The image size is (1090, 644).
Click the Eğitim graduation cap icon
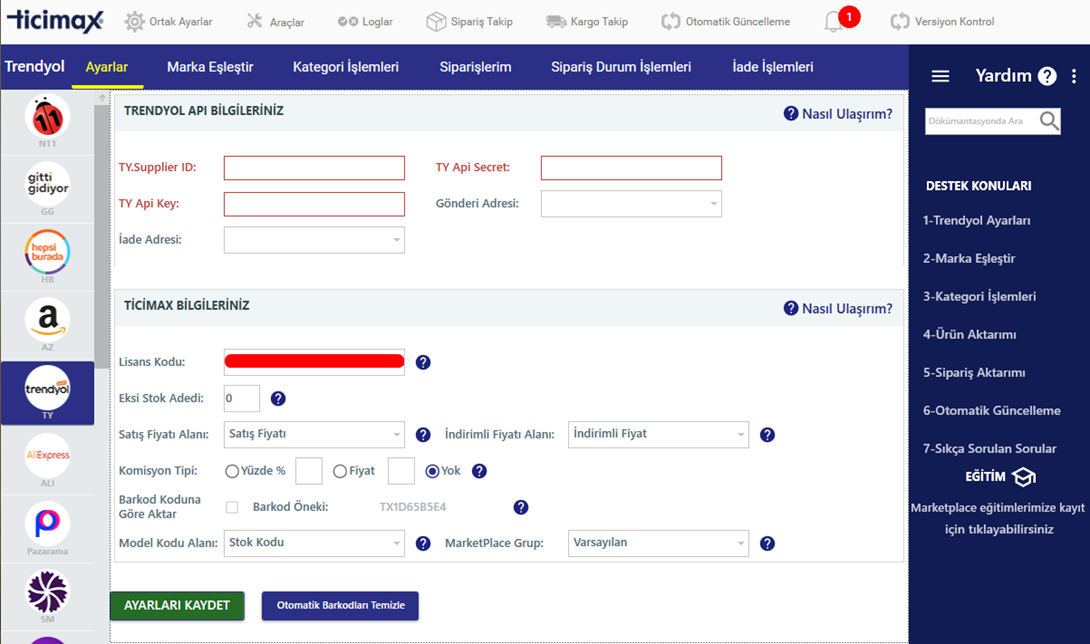click(x=1023, y=477)
